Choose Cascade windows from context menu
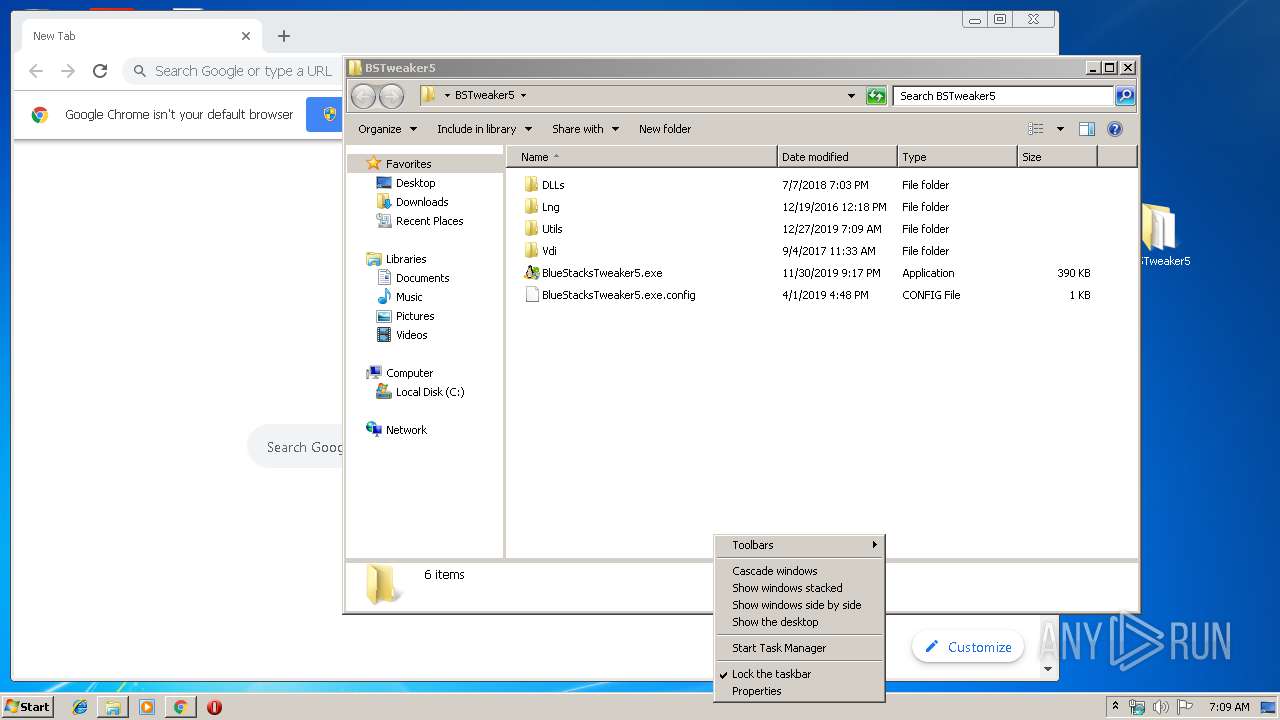Image resolution: width=1280 pixels, height=720 pixels. pos(799,571)
